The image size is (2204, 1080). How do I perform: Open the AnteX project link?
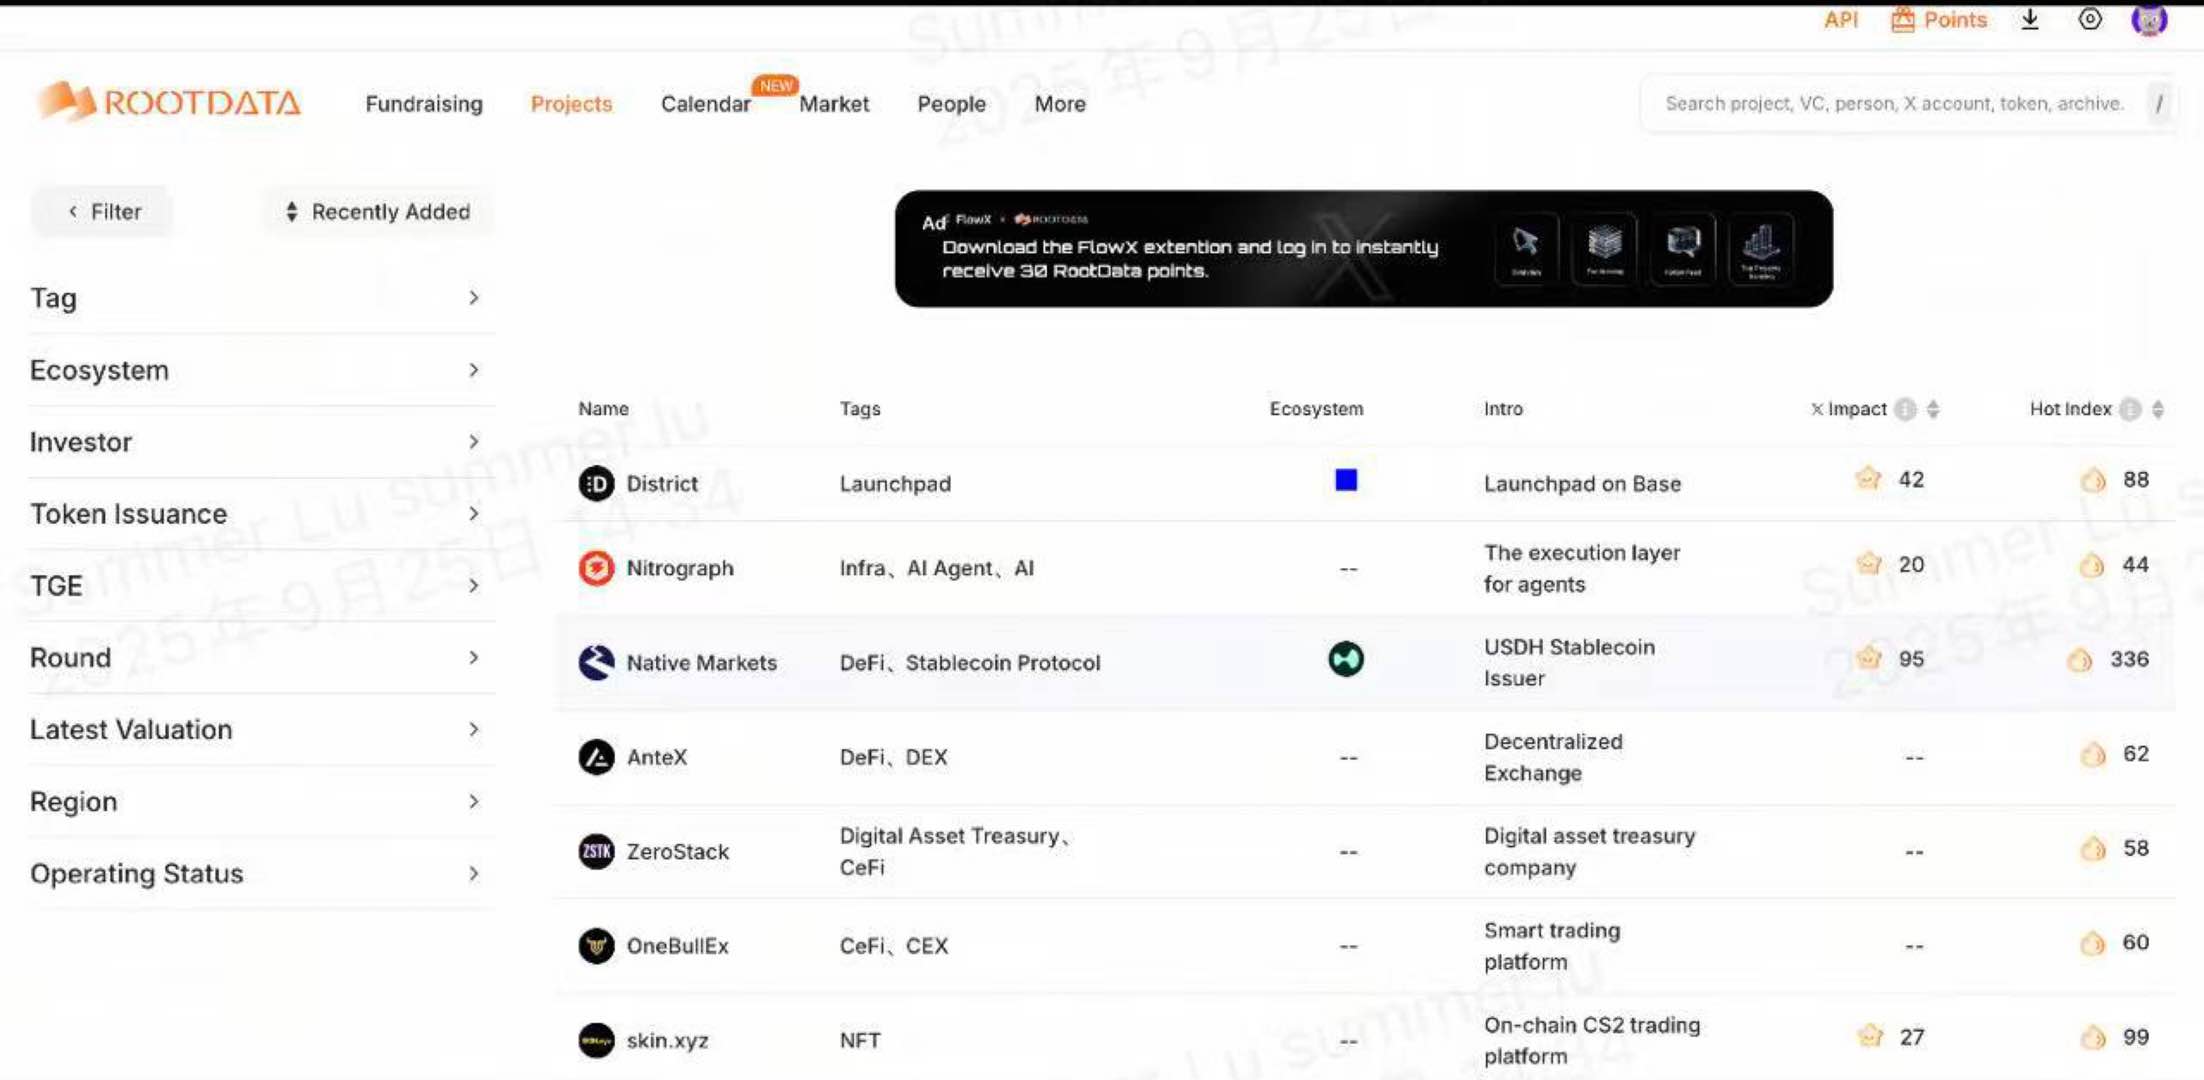pyautogui.click(x=657, y=757)
